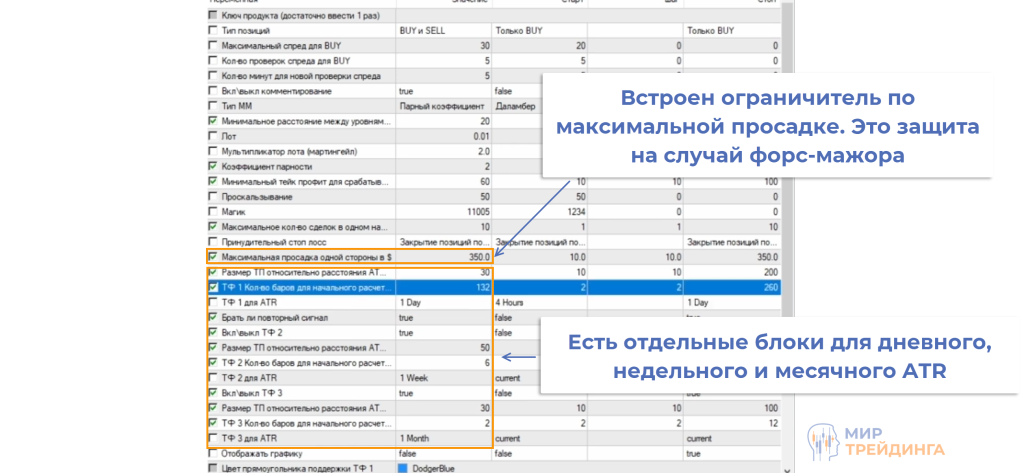
Task: Open the Тип ММ value Парный коэффициент
Action: (x=444, y=106)
